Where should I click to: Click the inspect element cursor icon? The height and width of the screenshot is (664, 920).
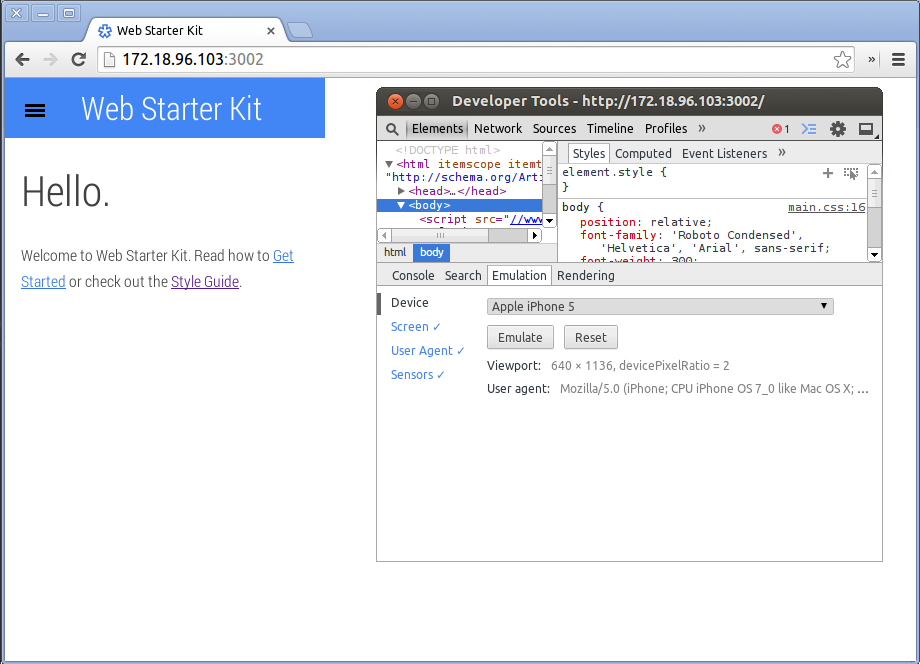(x=851, y=172)
